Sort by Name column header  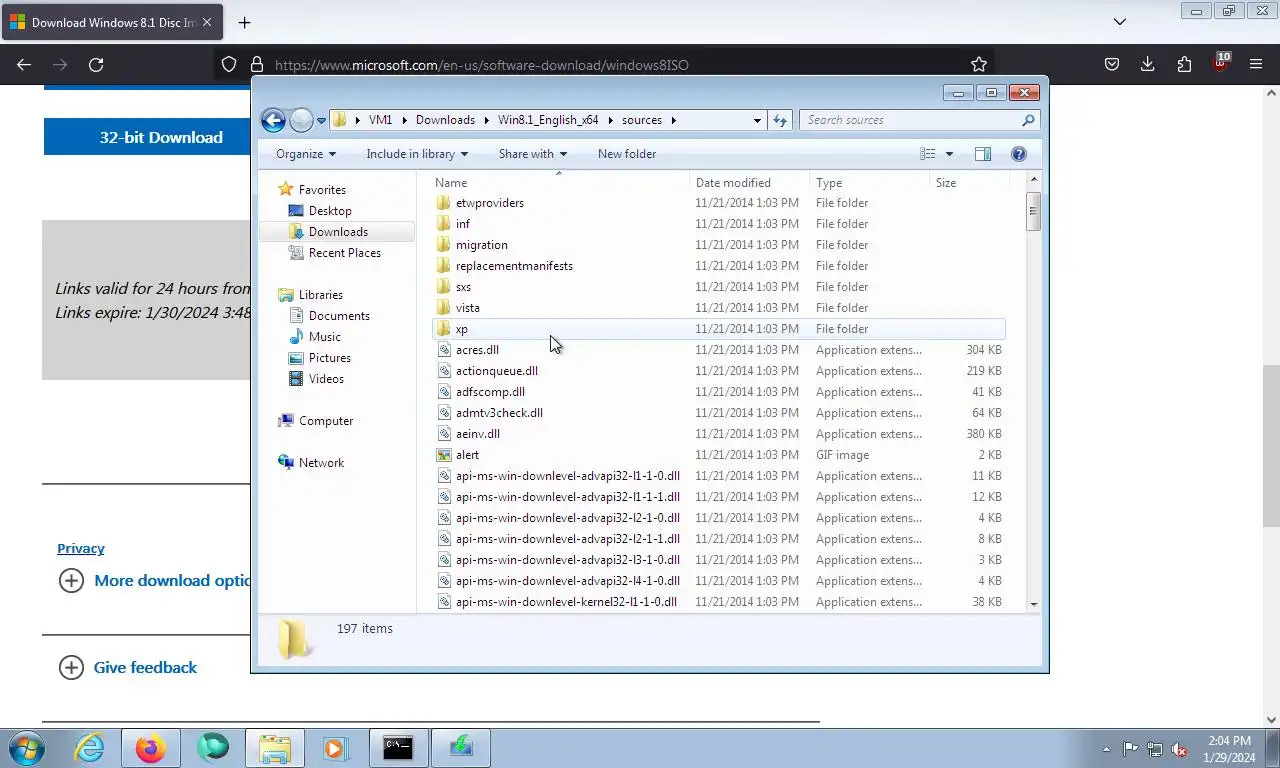[560, 183]
